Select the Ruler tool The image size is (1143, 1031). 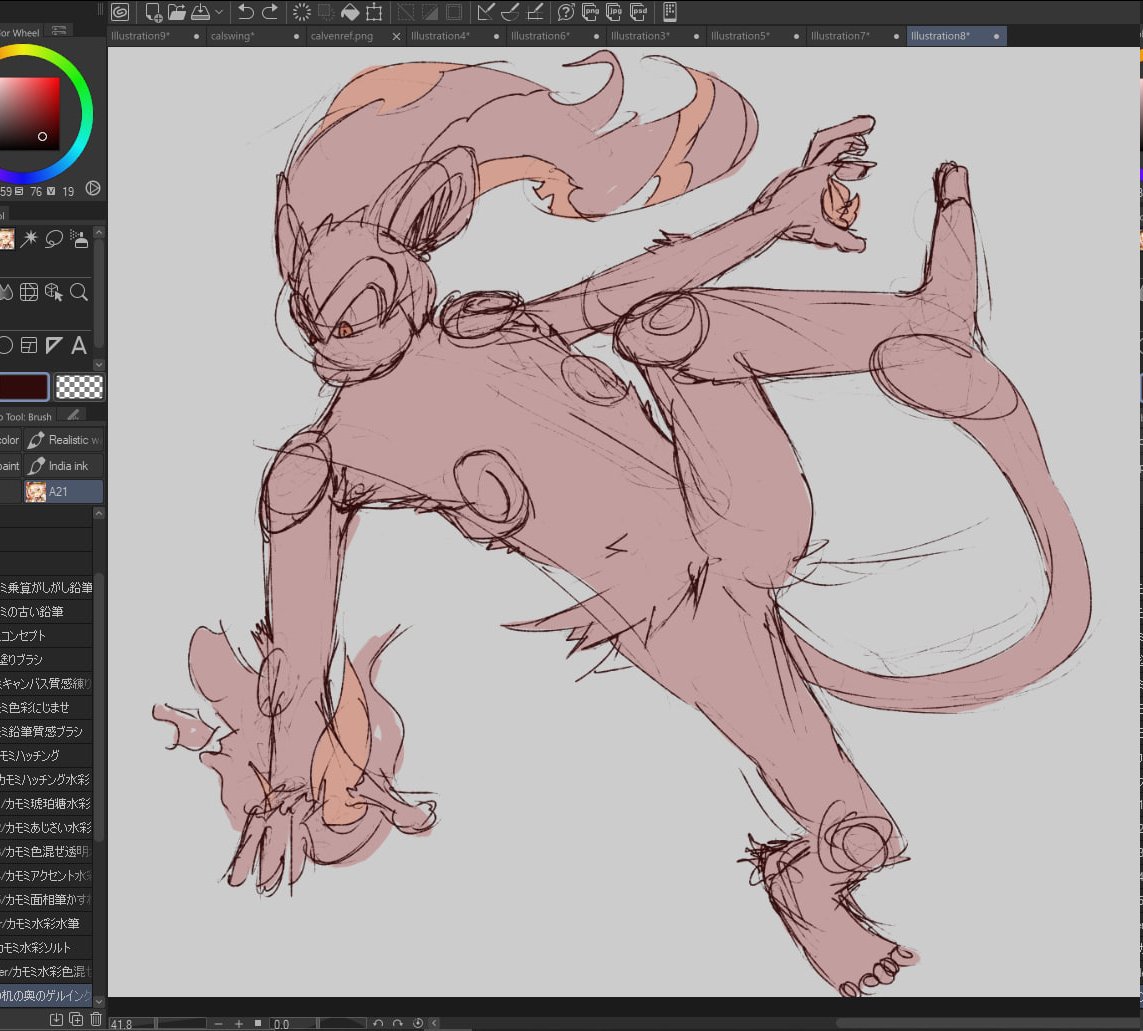tap(54, 345)
